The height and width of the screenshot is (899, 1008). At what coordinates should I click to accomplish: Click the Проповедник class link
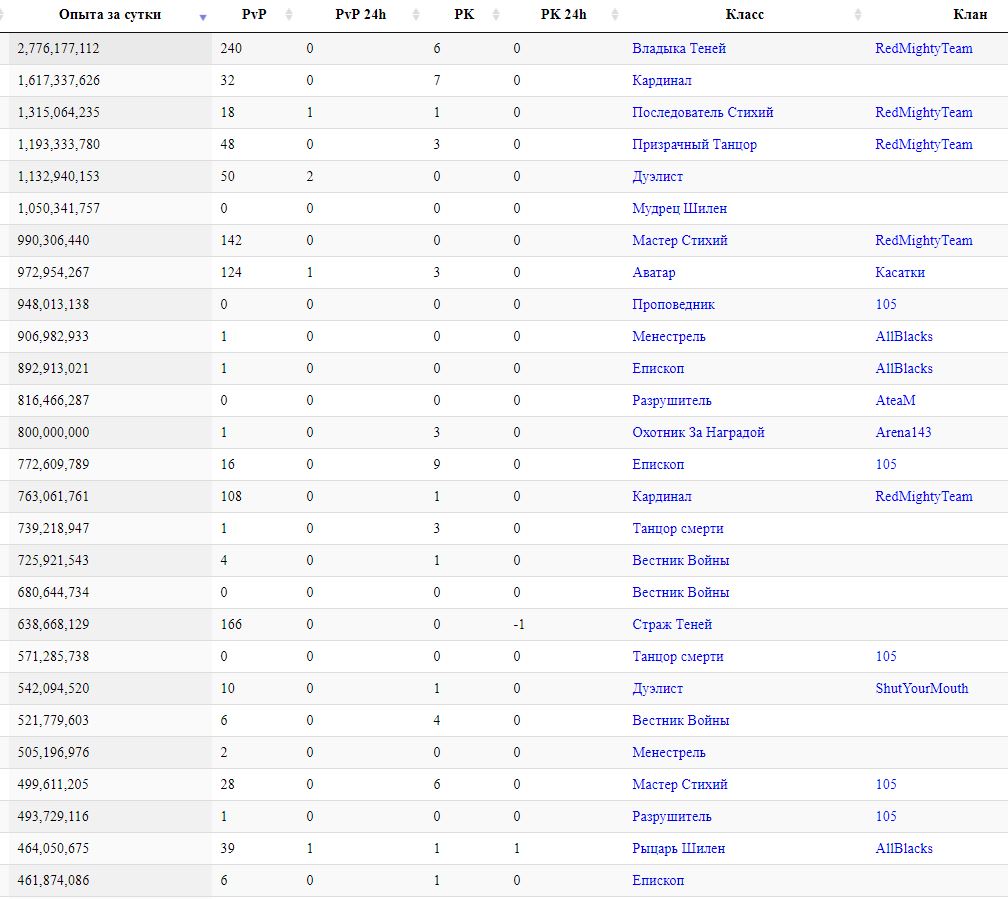[x=673, y=304]
